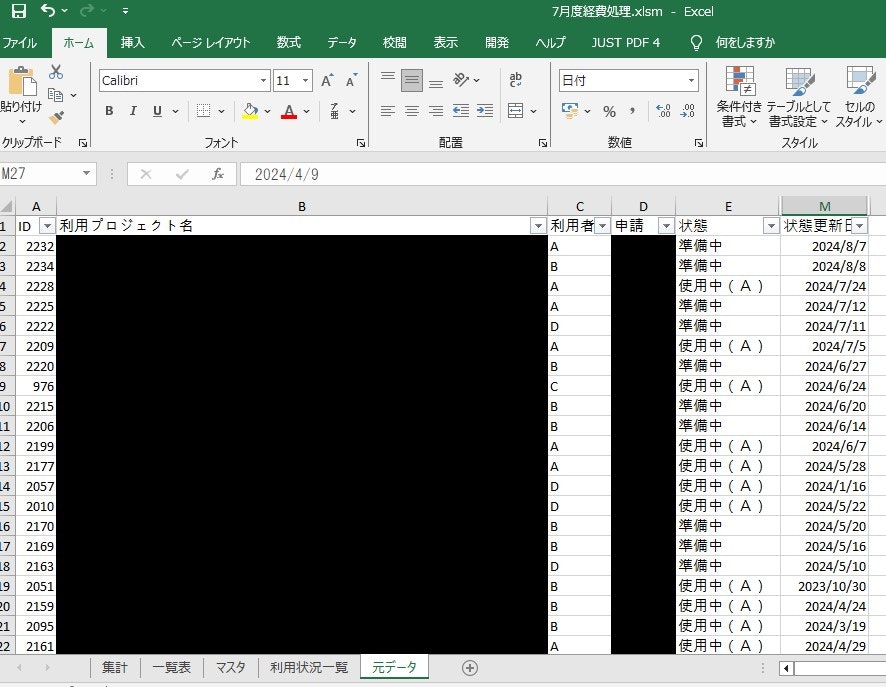This screenshot has height=687, width=886.
Task: Click the Cut scissors icon
Action: click(55, 72)
